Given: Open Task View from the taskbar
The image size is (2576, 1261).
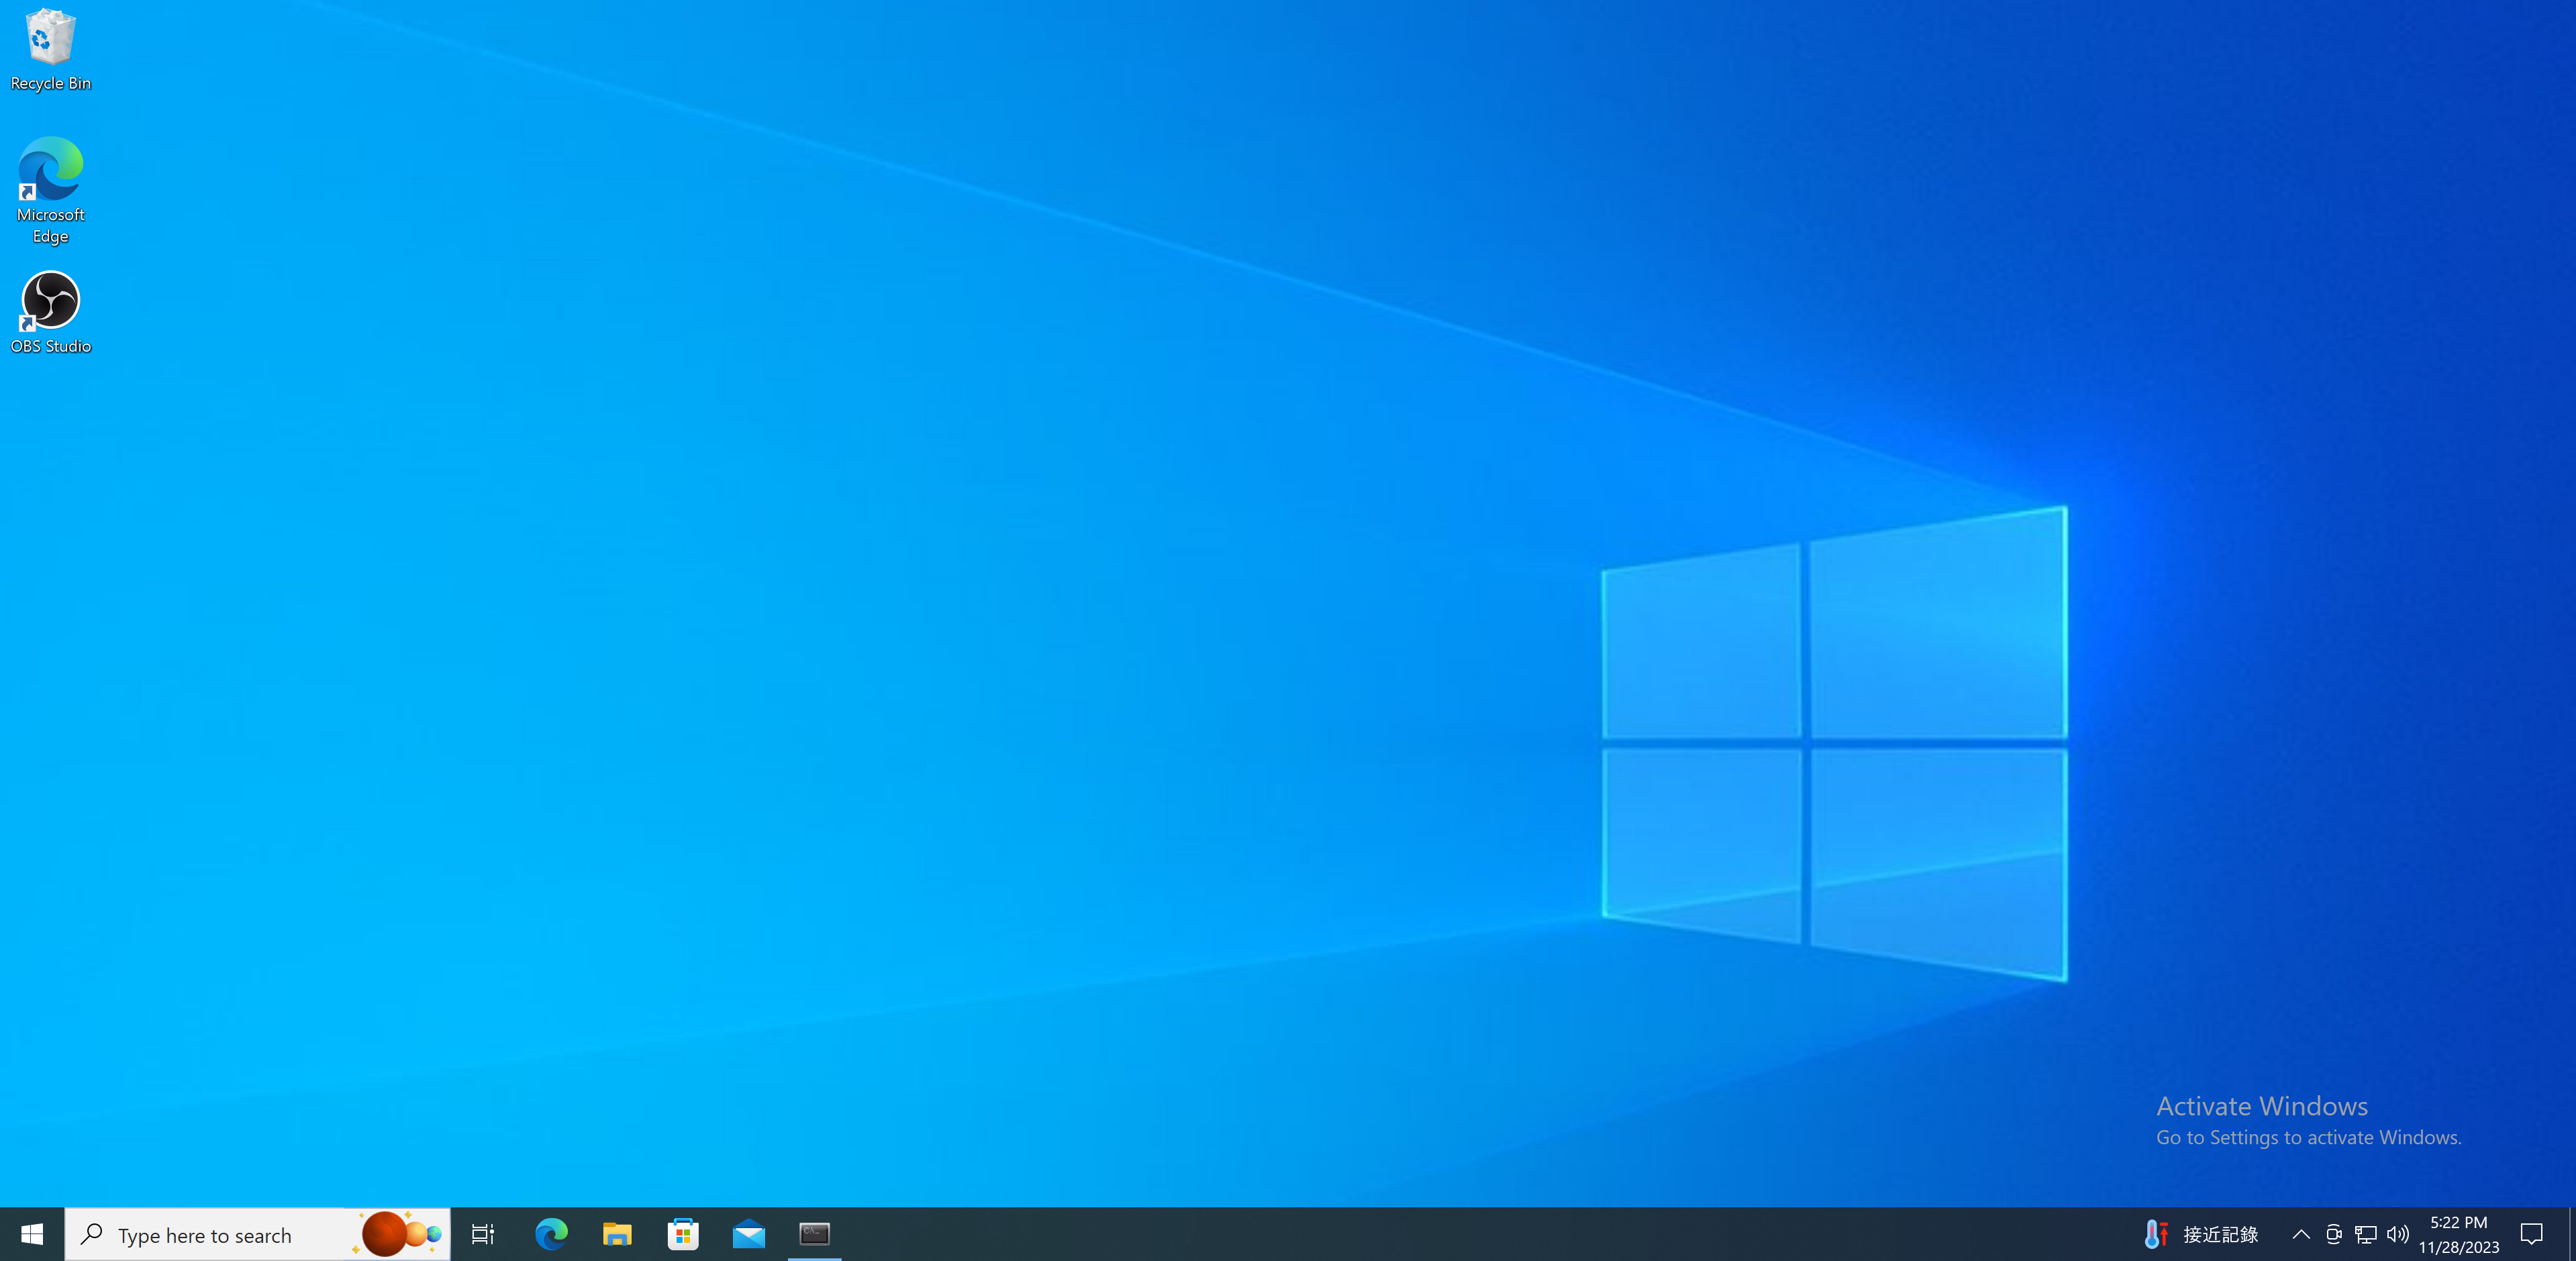Looking at the screenshot, I should pyautogui.click(x=483, y=1234).
